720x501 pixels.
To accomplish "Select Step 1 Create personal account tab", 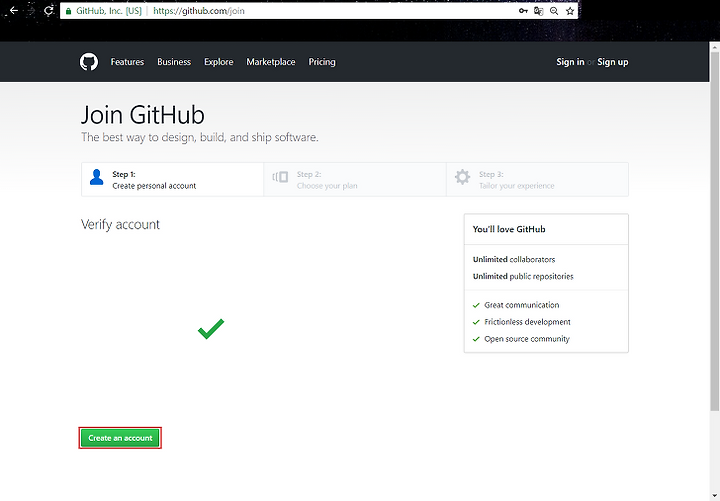I will coord(173,180).
